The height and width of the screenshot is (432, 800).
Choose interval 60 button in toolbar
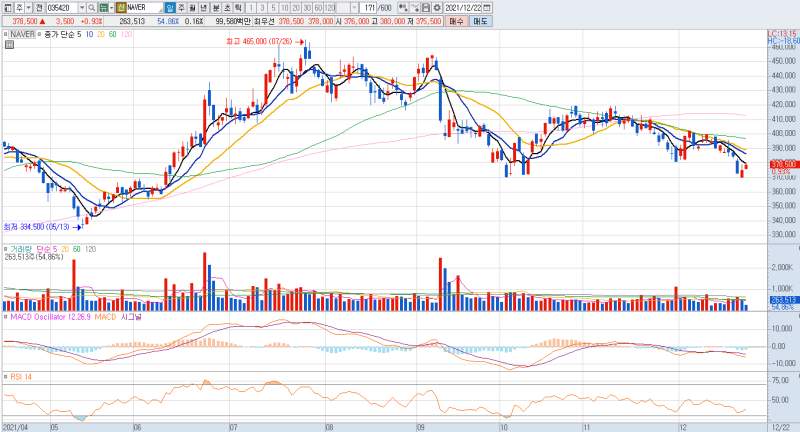[x=318, y=8]
